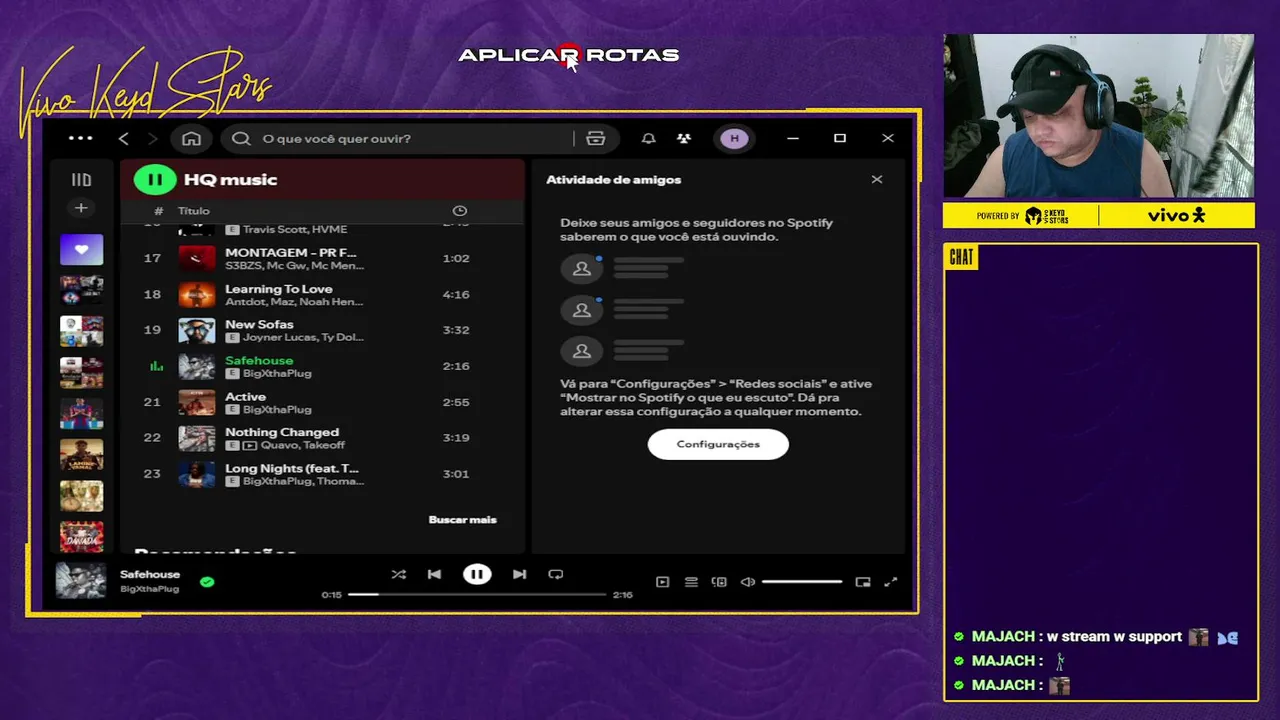The width and height of the screenshot is (1280, 720).
Task: Click album art of Learning To Love
Action: click(197, 294)
